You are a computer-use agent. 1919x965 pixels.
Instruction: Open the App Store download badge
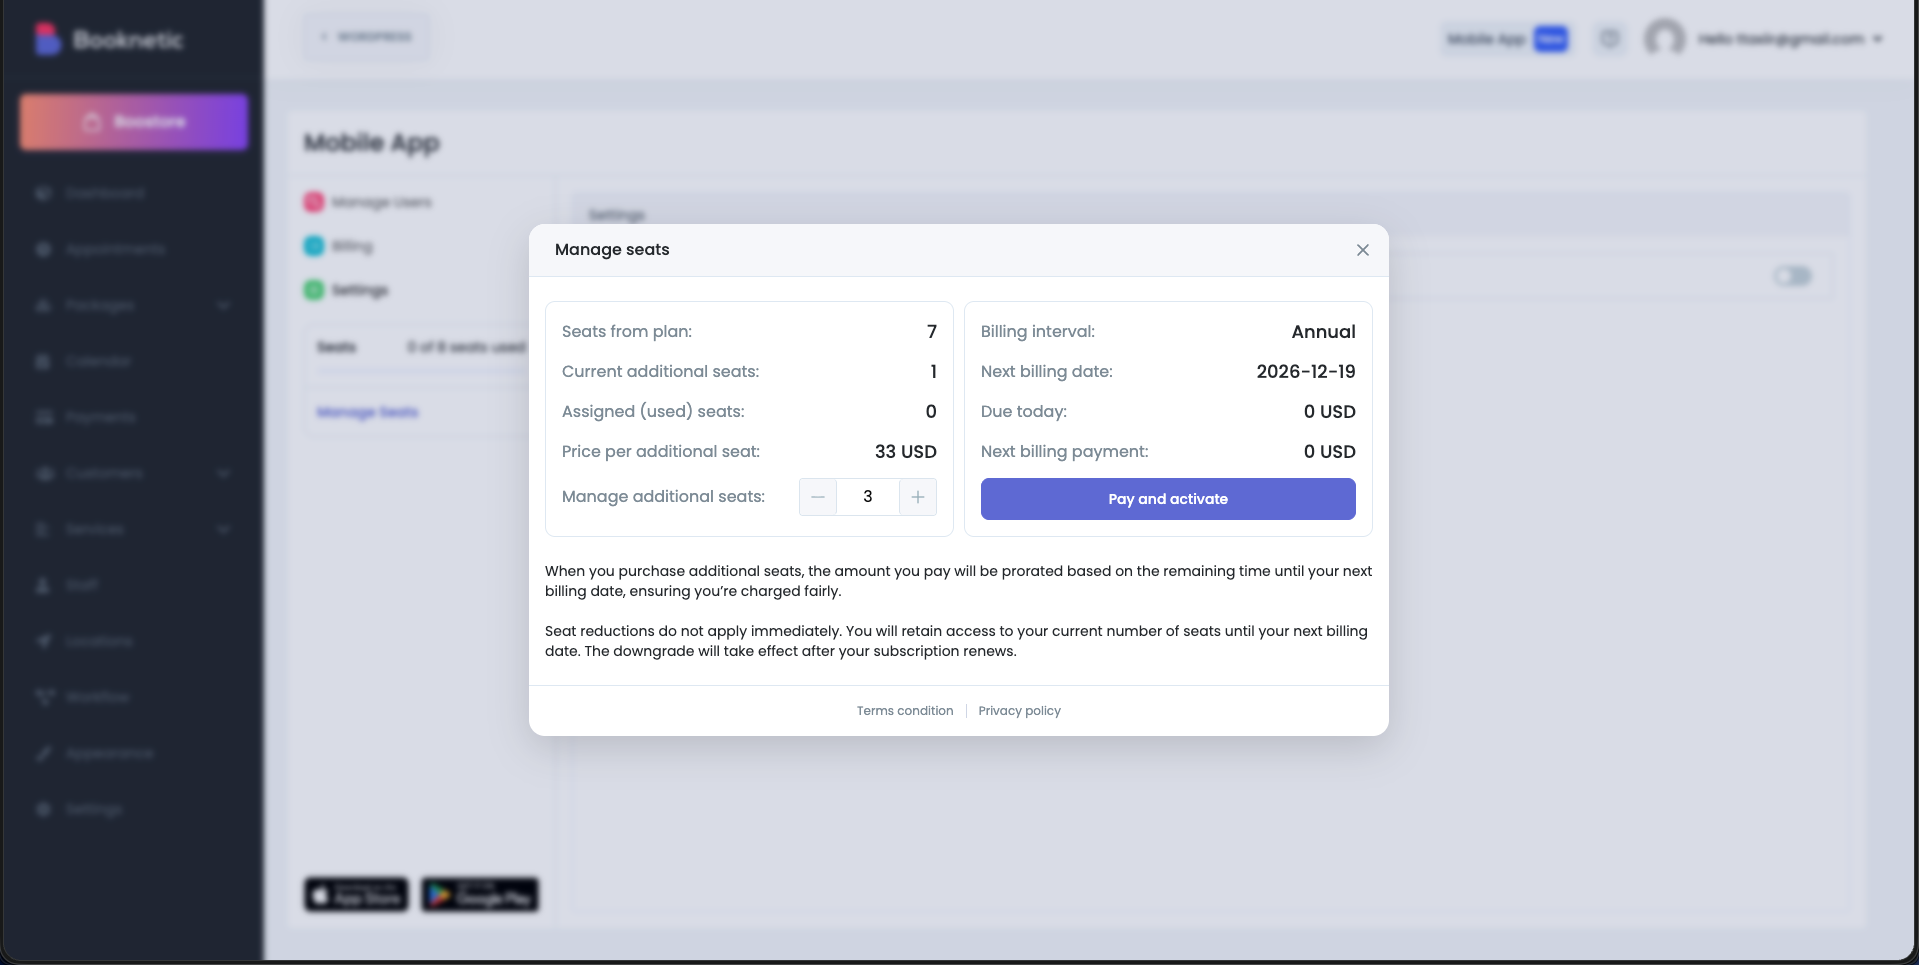pos(356,895)
